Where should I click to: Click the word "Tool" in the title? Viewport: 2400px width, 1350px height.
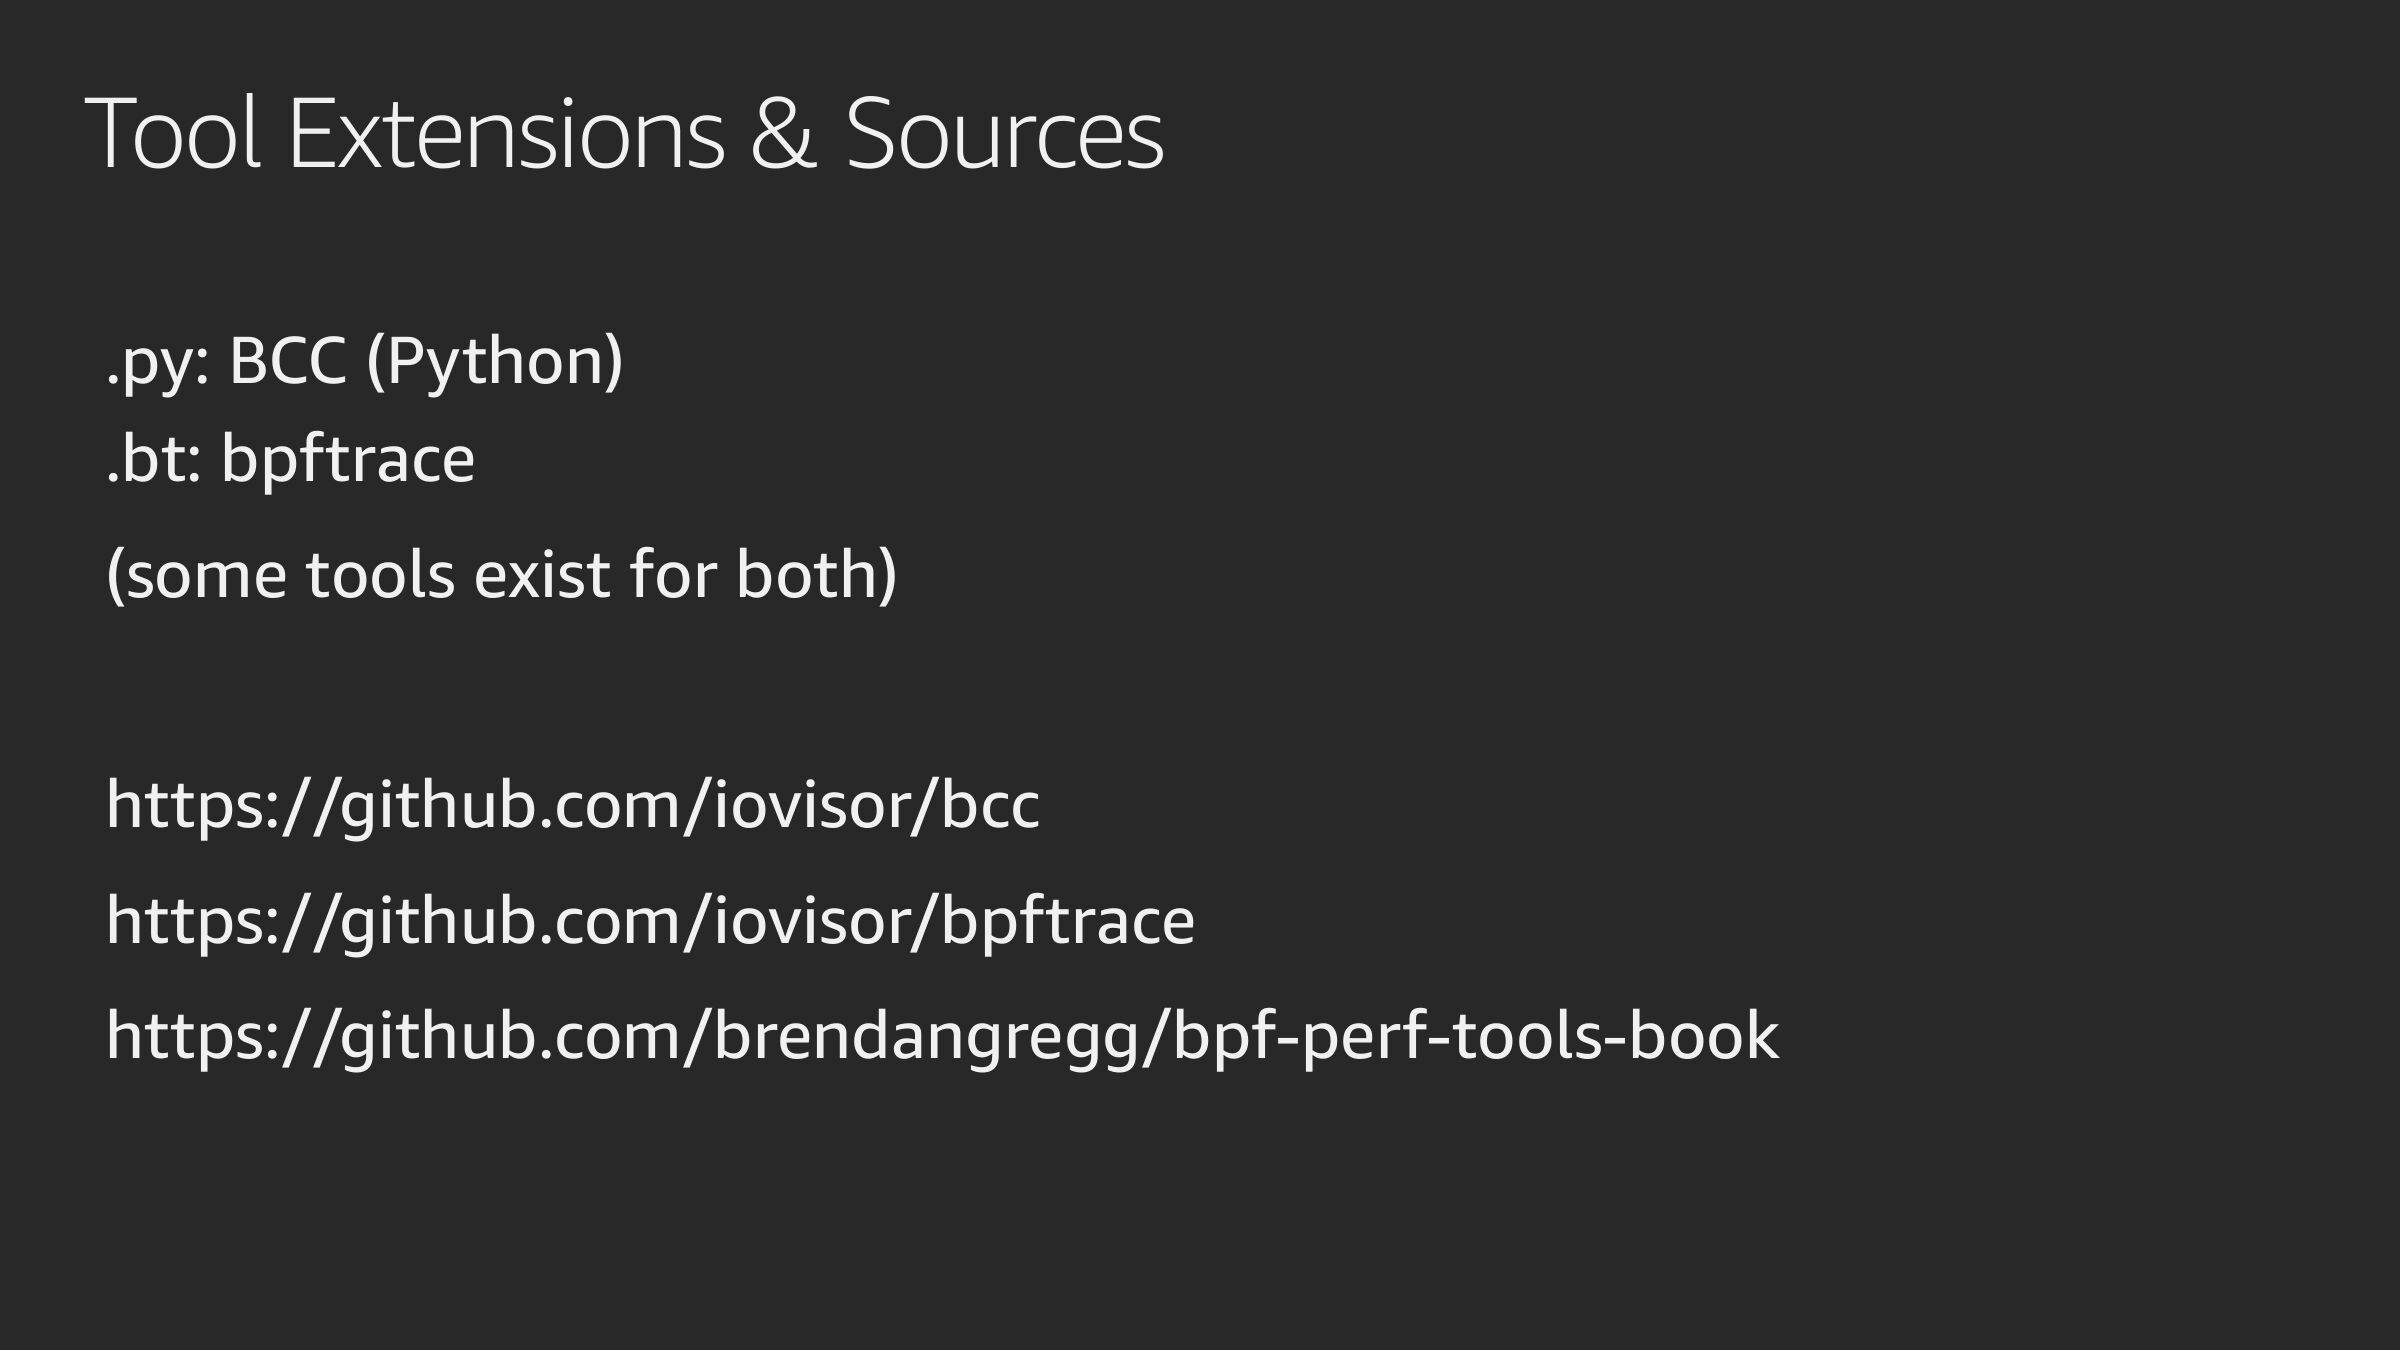(173, 133)
